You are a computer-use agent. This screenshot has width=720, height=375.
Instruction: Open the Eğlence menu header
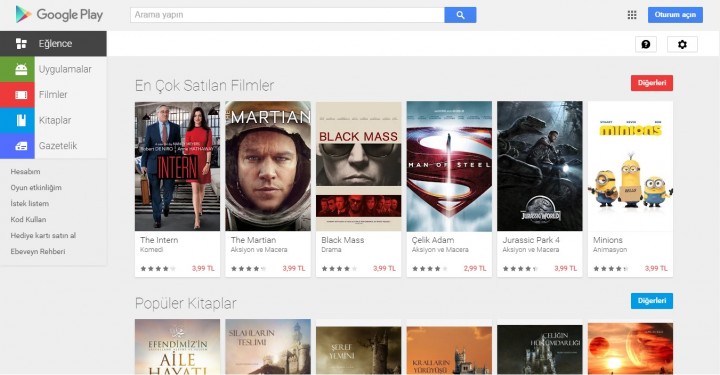pos(53,44)
